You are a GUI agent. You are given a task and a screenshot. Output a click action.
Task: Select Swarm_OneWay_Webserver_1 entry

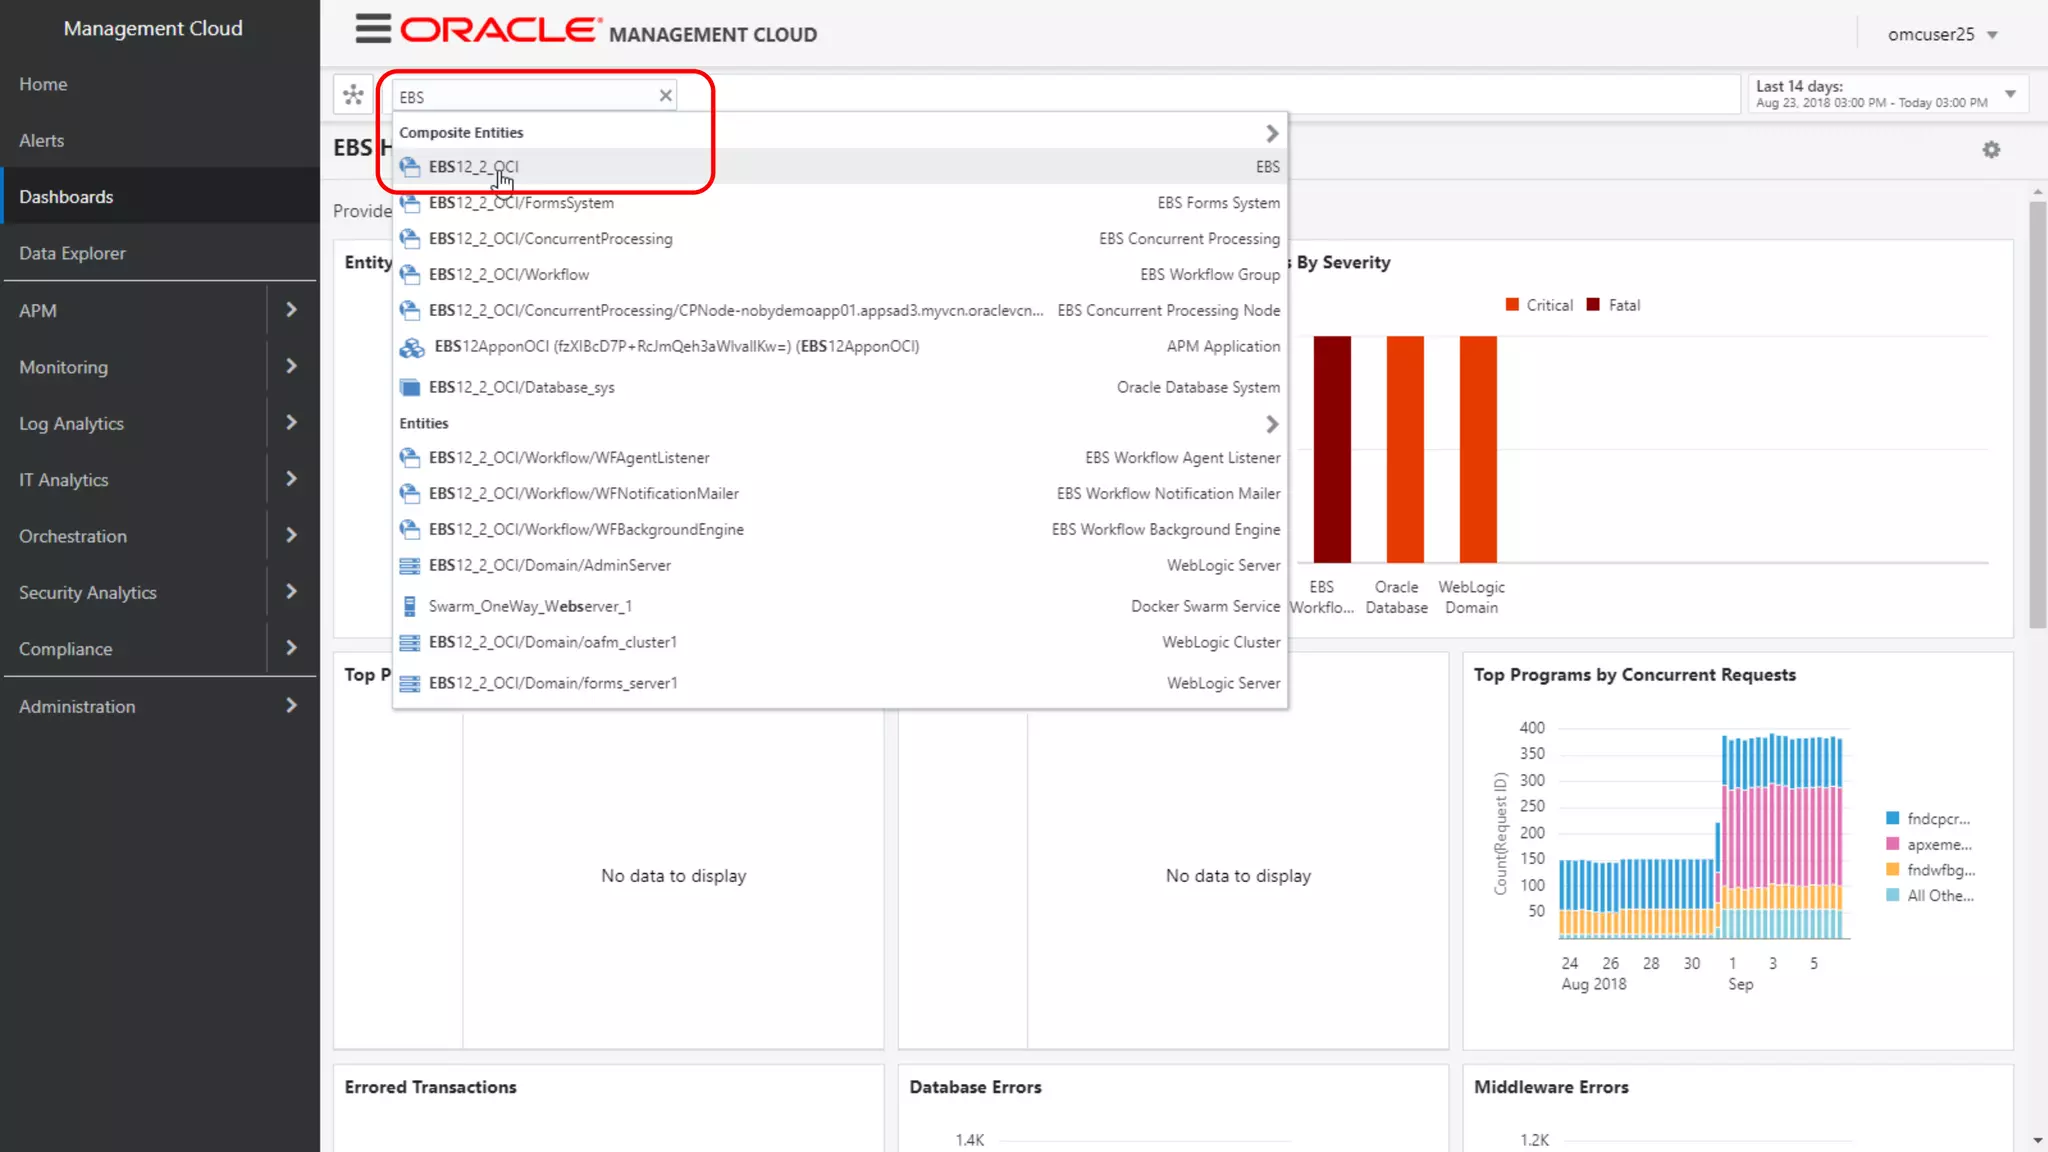(840, 607)
